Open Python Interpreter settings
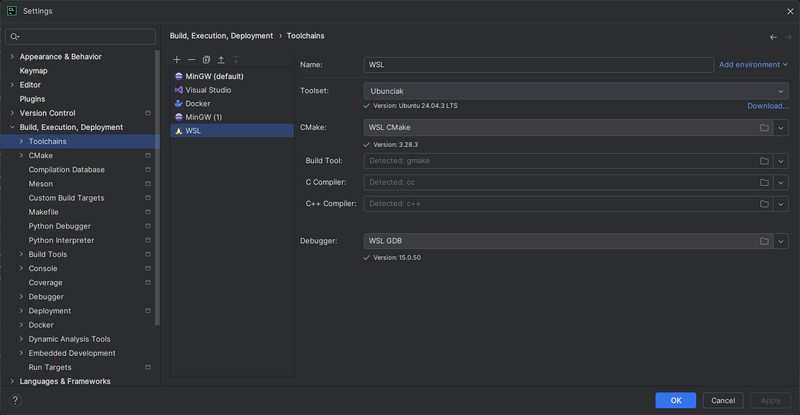The height and width of the screenshot is (415, 800). (61, 240)
